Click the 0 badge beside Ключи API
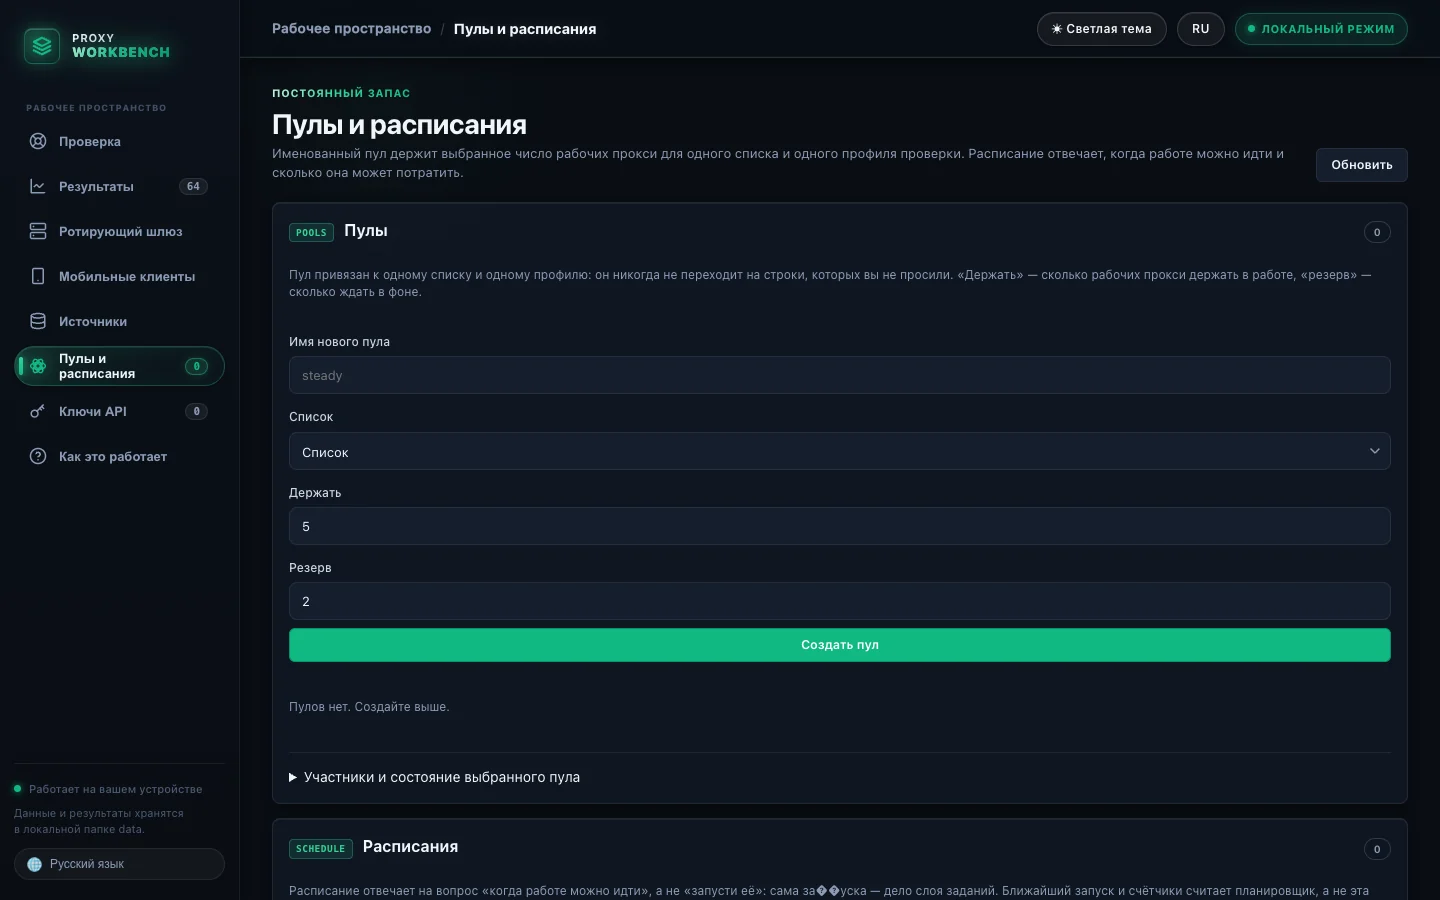The width and height of the screenshot is (1440, 900). (x=196, y=411)
